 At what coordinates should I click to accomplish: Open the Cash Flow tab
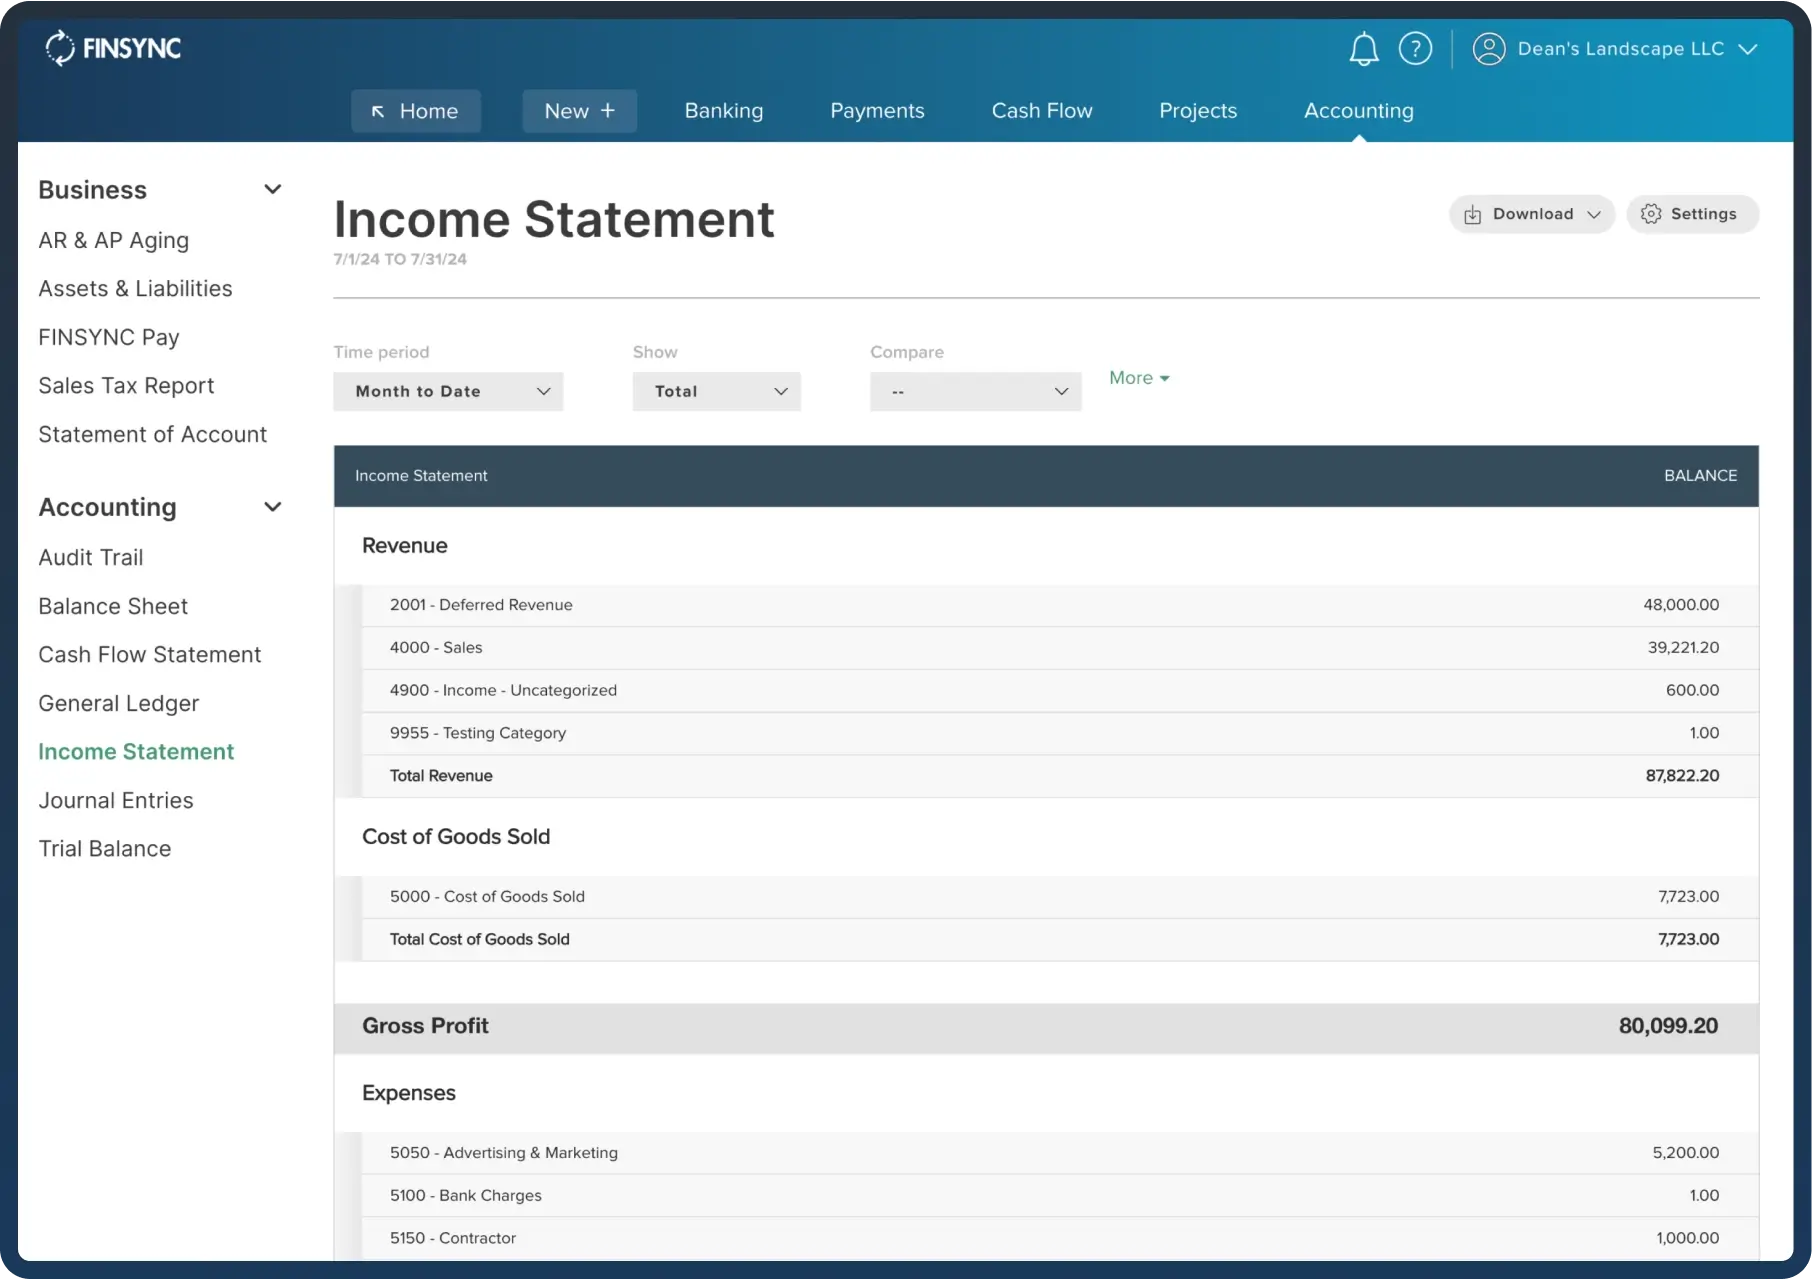point(1041,111)
